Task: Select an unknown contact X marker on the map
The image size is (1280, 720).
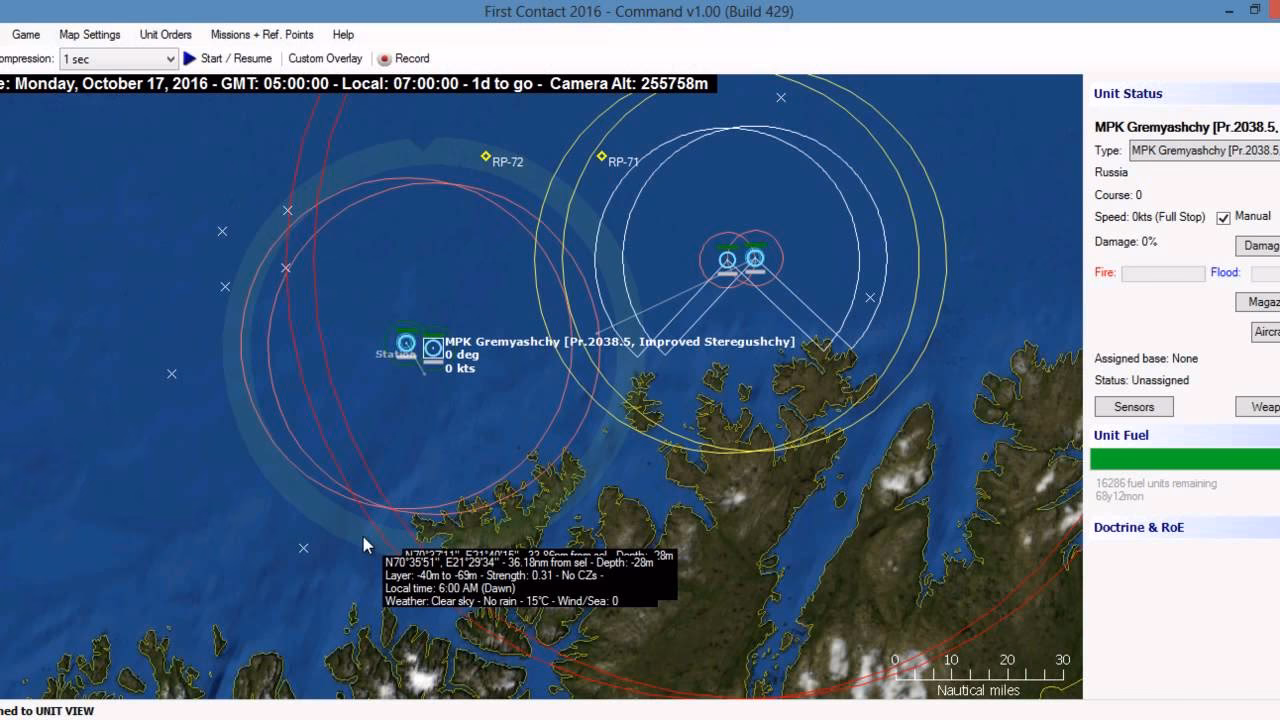Action: 222,230
